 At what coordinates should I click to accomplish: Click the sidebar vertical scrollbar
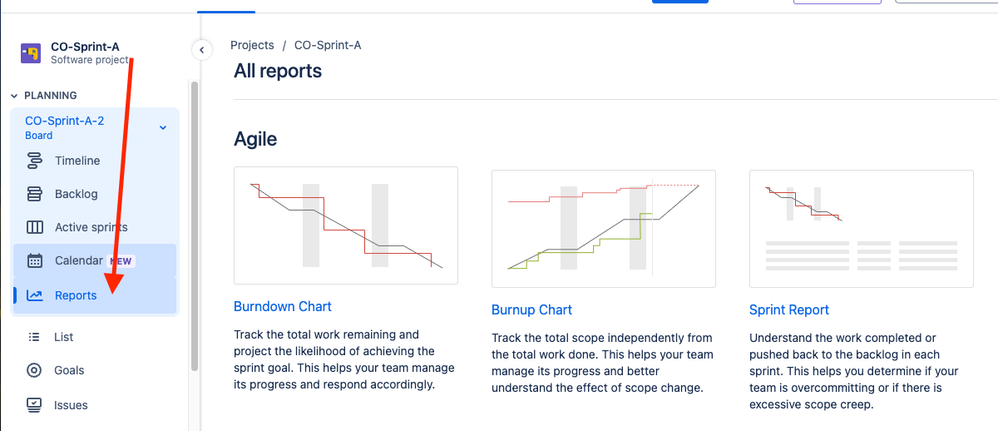pos(195,226)
